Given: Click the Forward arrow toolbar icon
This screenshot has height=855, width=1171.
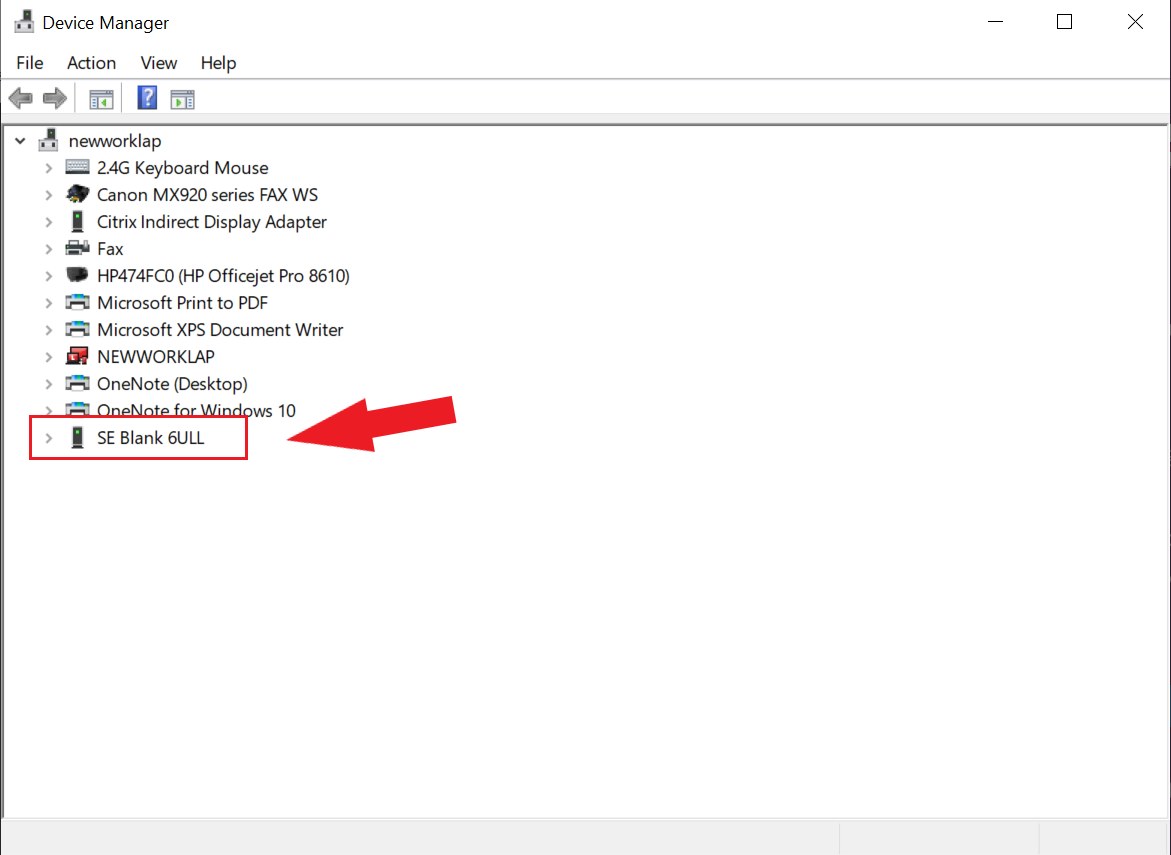Looking at the screenshot, I should point(55,98).
